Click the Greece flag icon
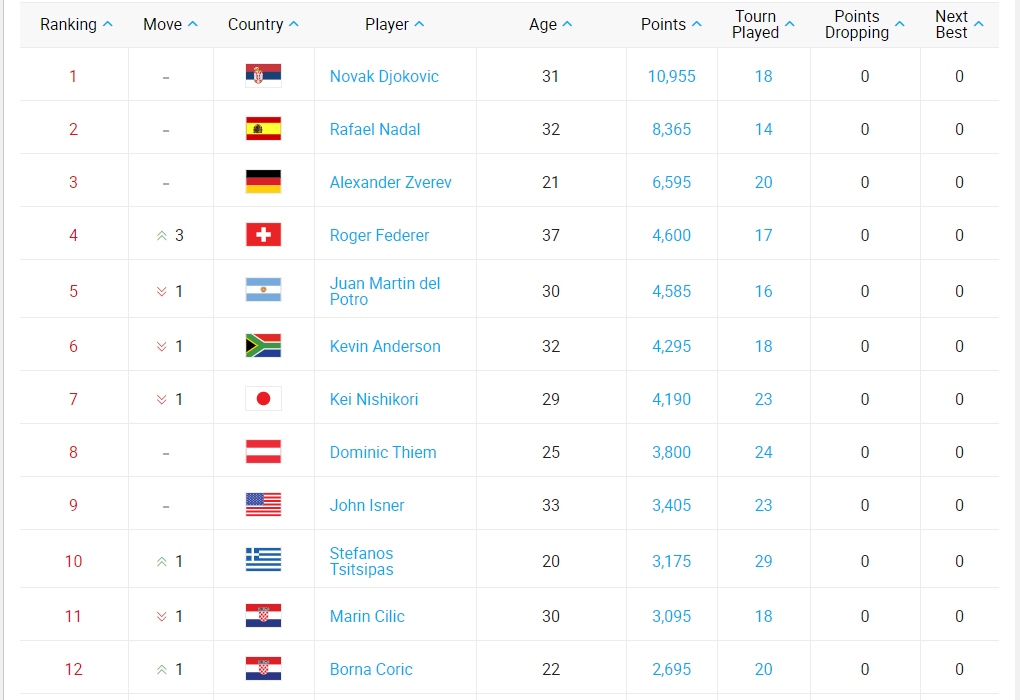The height and width of the screenshot is (700, 1020). pyautogui.click(x=263, y=559)
